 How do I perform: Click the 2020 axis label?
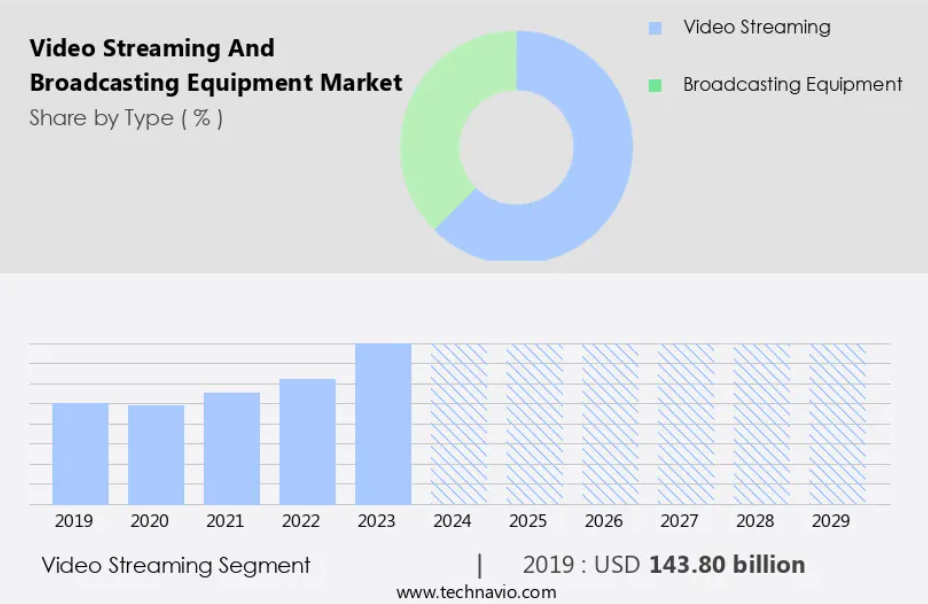click(150, 521)
